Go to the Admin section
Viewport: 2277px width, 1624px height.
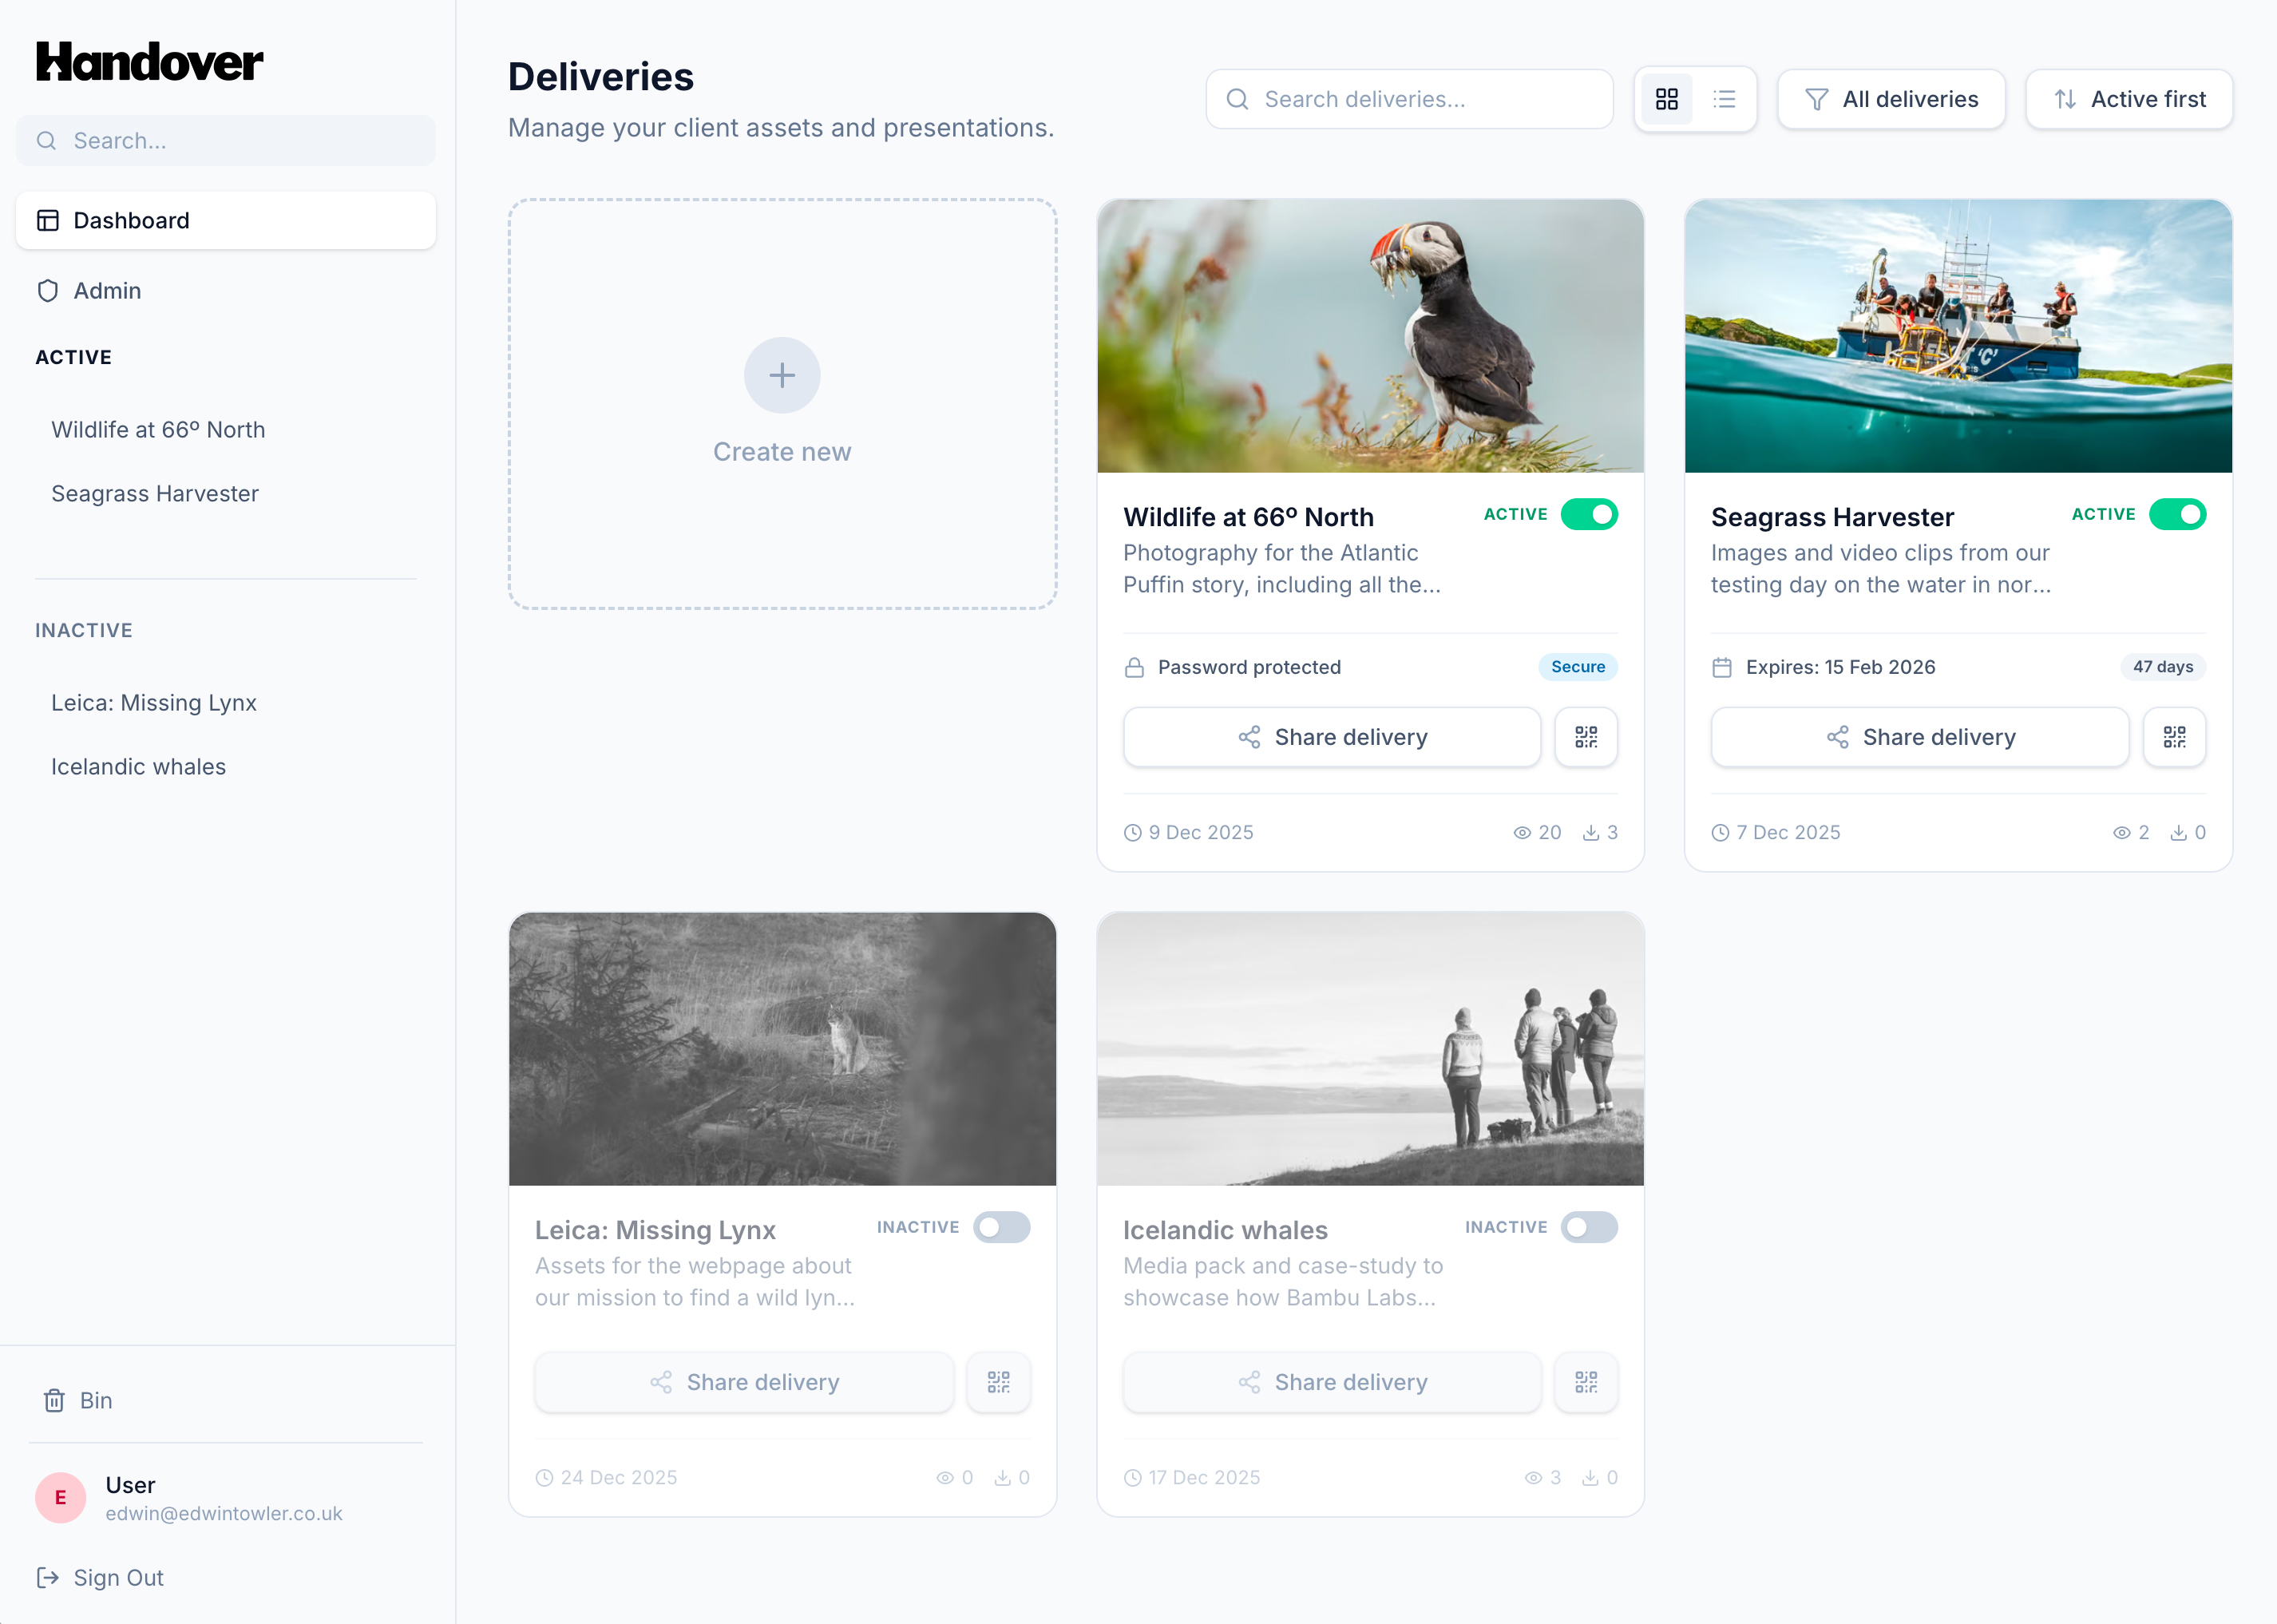pyautogui.click(x=107, y=290)
